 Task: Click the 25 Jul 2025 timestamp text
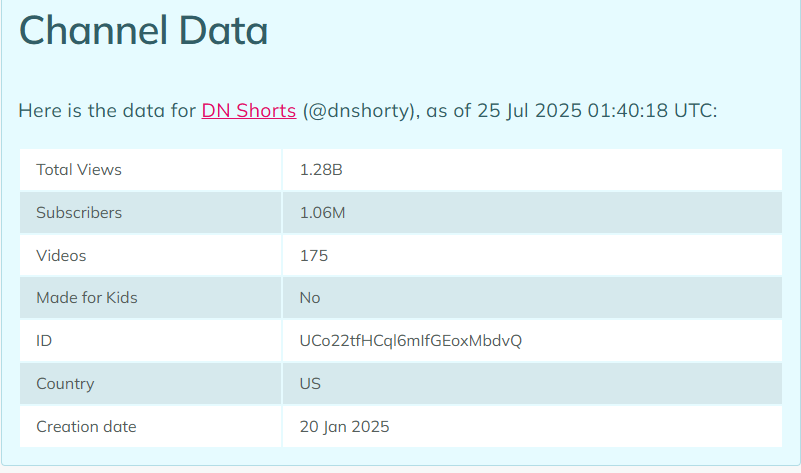pos(529,111)
